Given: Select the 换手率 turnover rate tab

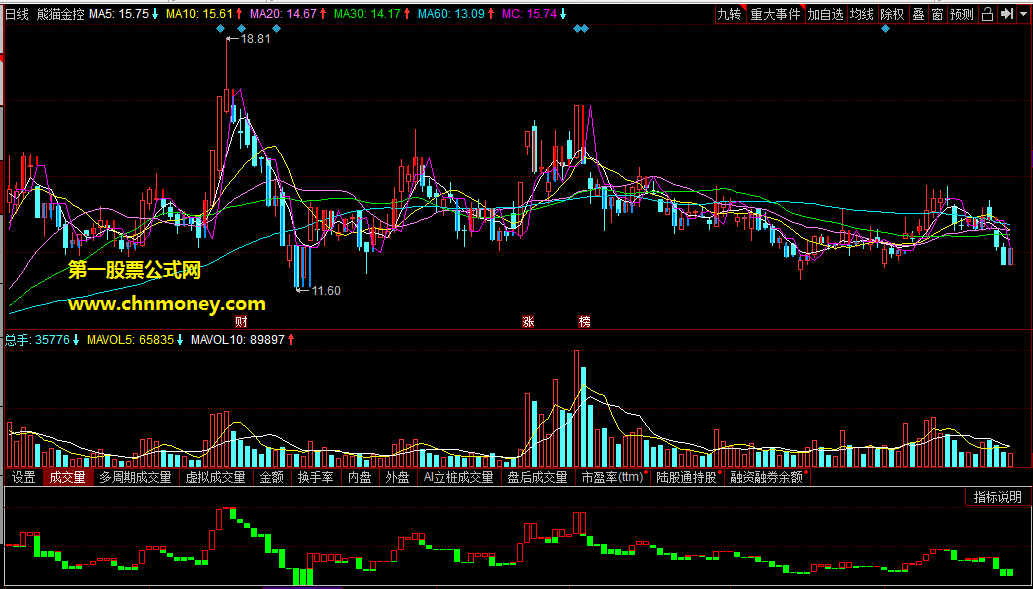Looking at the screenshot, I should [x=316, y=477].
